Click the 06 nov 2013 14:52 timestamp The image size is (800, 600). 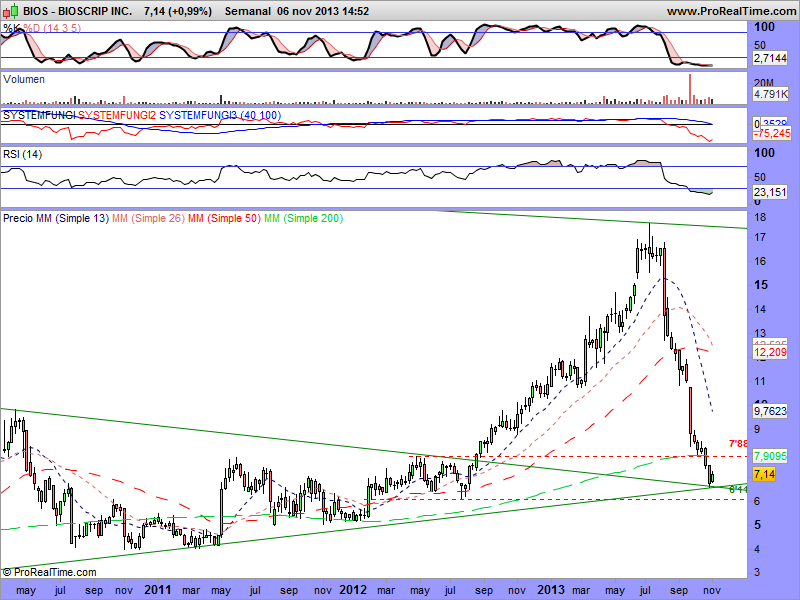(323, 11)
